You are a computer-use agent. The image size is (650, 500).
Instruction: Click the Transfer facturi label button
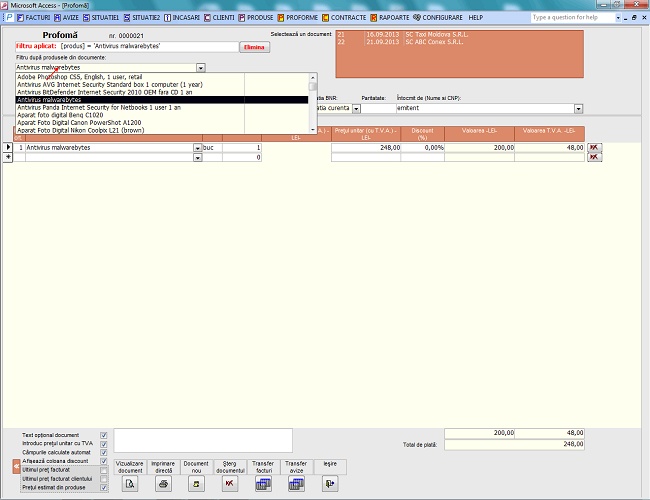(x=263, y=467)
